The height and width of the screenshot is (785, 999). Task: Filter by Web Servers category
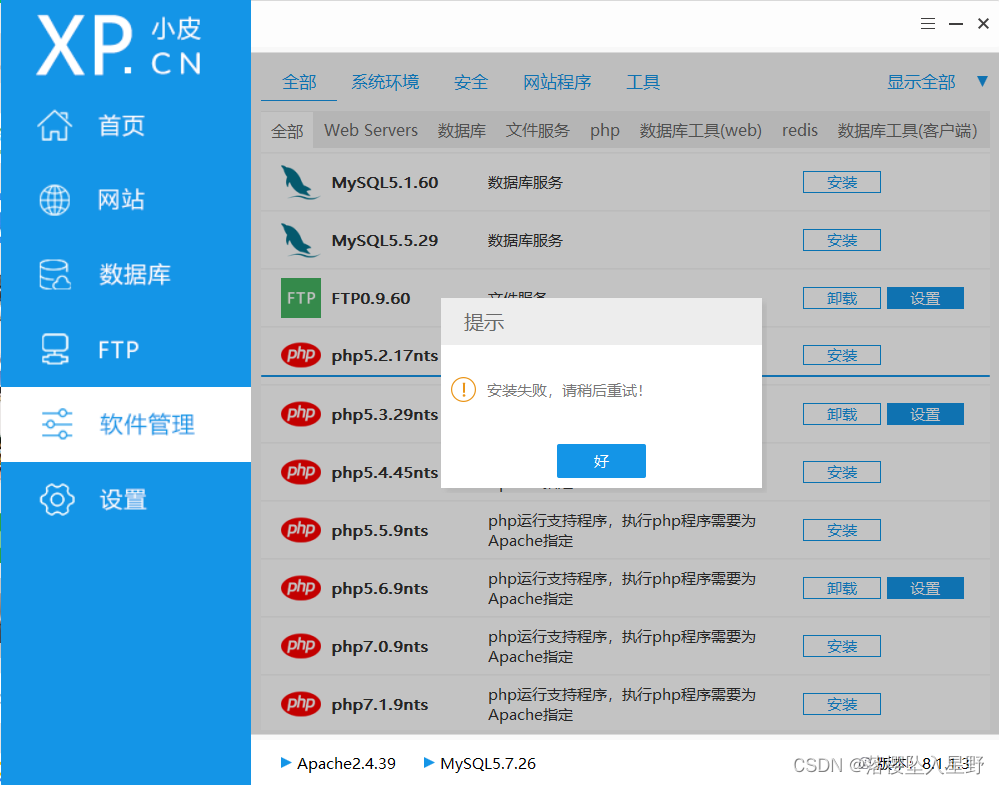point(371,131)
